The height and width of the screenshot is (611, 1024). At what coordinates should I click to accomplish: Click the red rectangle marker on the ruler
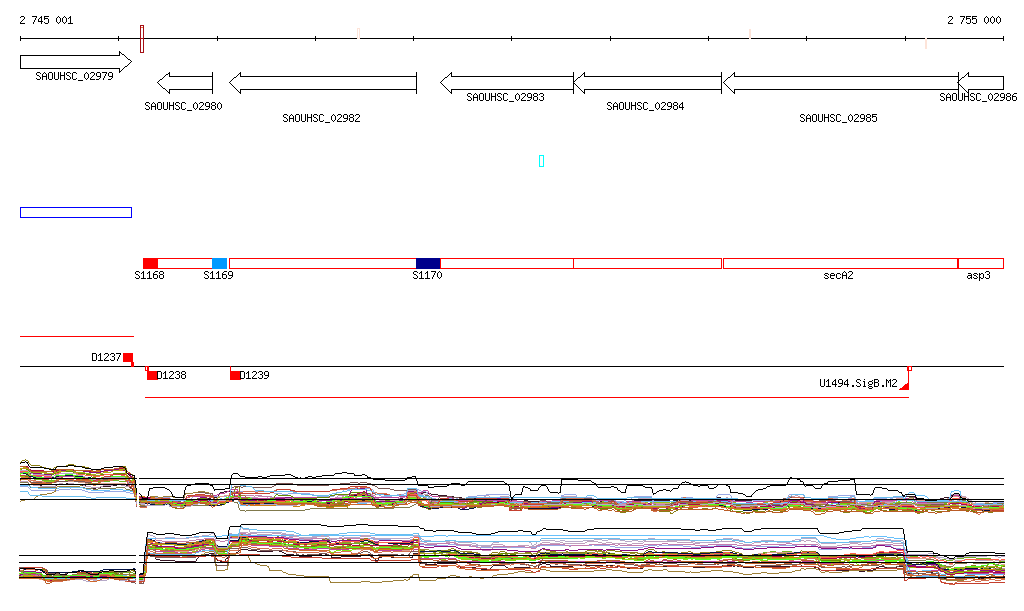142,39
